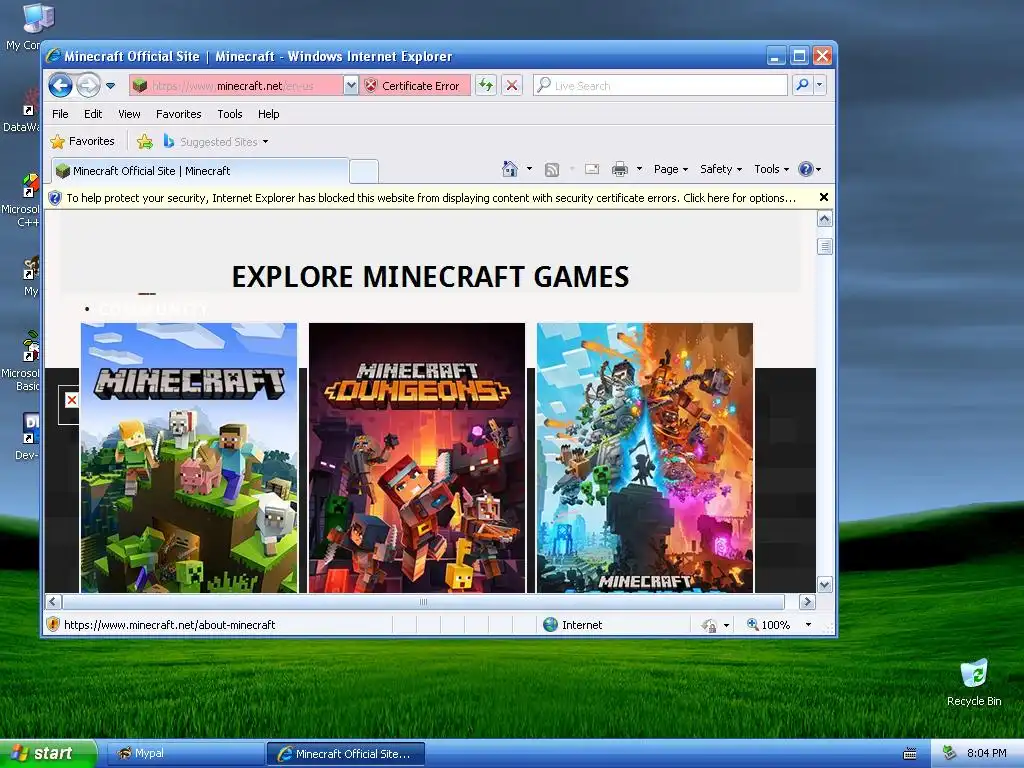Open the zoom level dropdown arrow
The image size is (1024, 768).
coord(808,624)
